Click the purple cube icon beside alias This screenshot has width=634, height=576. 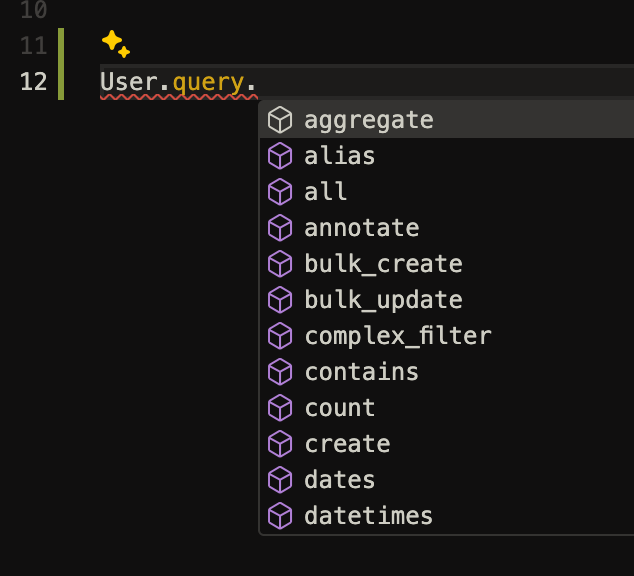click(x=280, y=156)
